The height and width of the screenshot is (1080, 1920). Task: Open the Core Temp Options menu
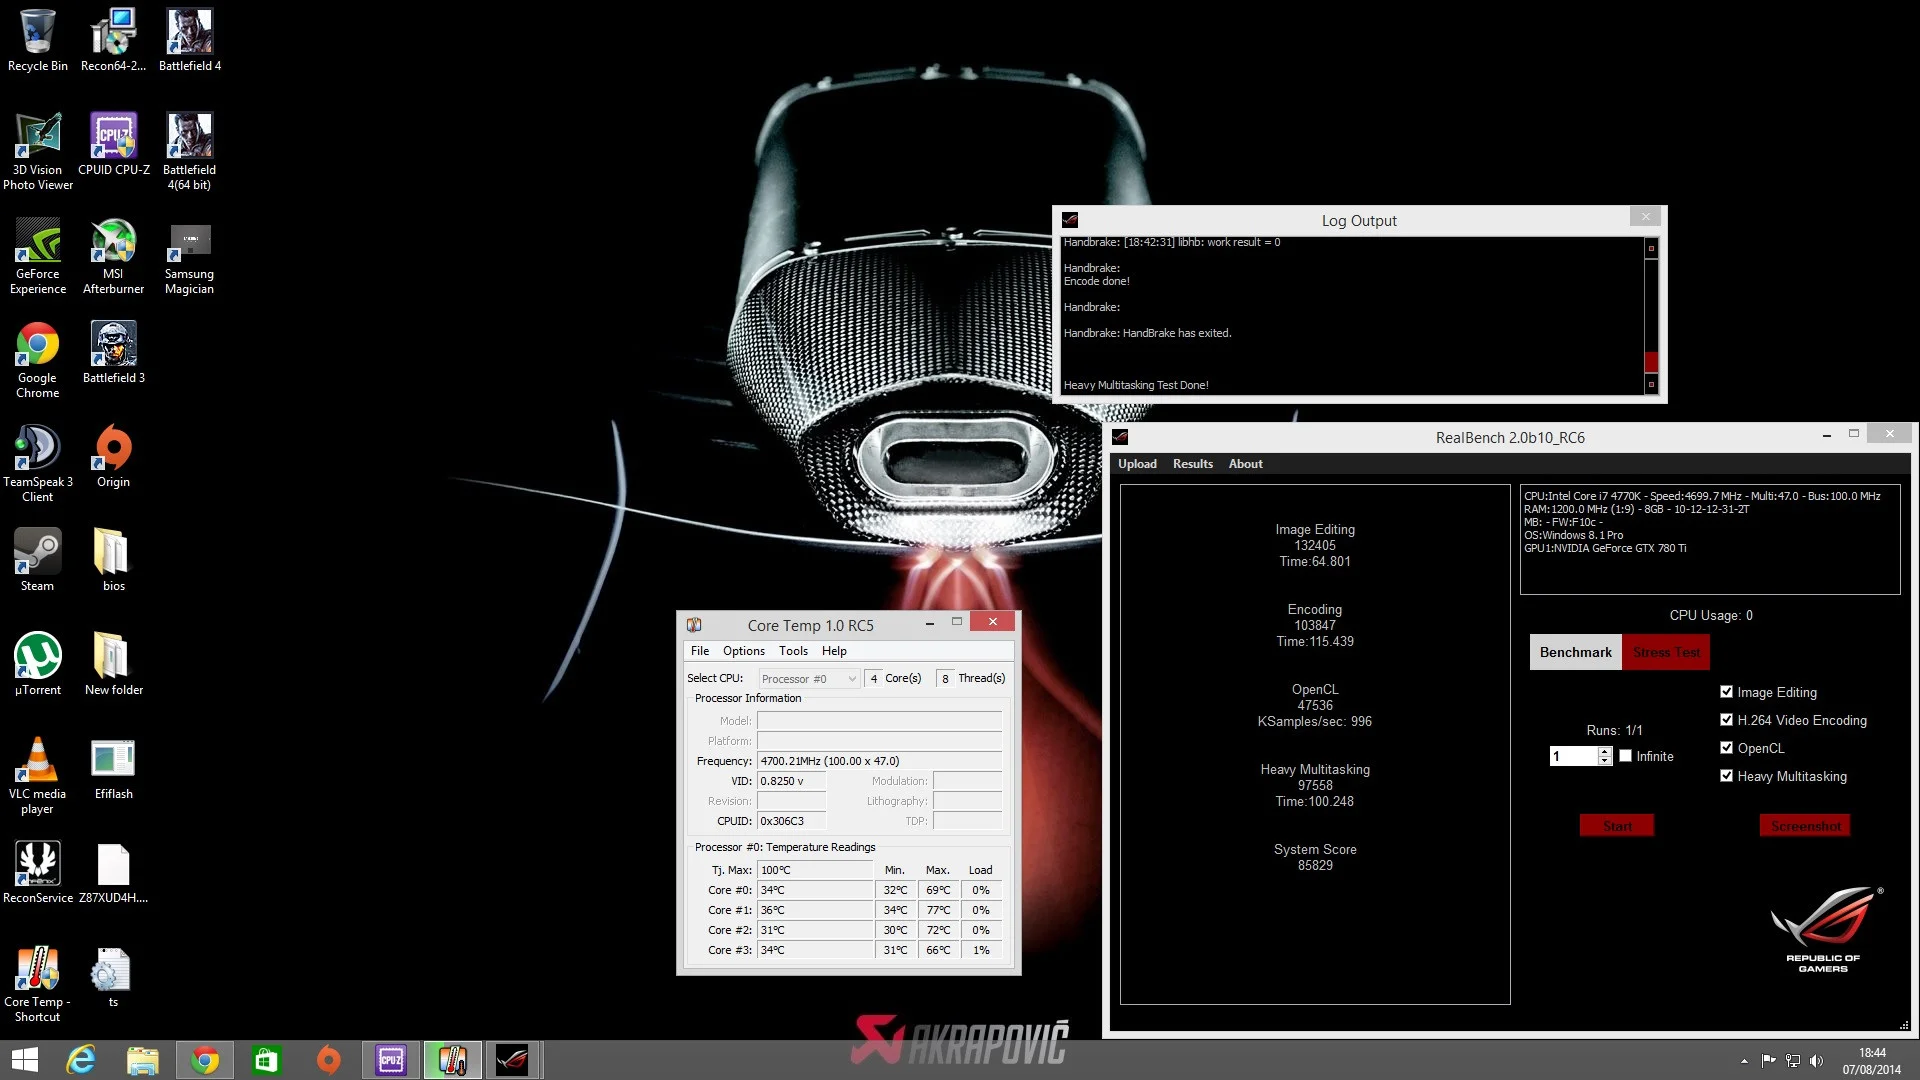coord(744,651)
